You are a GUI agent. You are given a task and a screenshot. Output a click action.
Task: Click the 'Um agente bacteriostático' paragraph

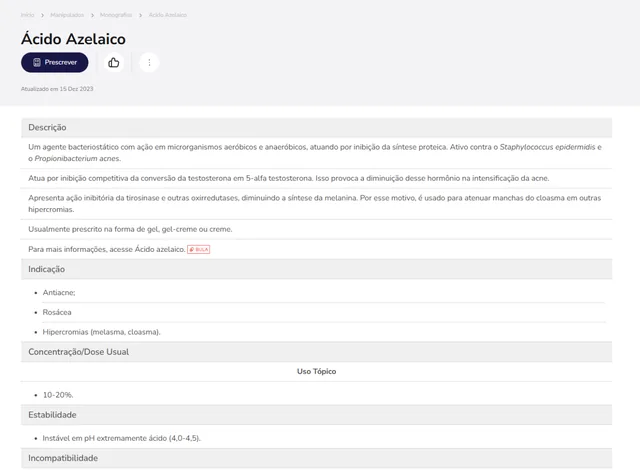pos(315,153)
